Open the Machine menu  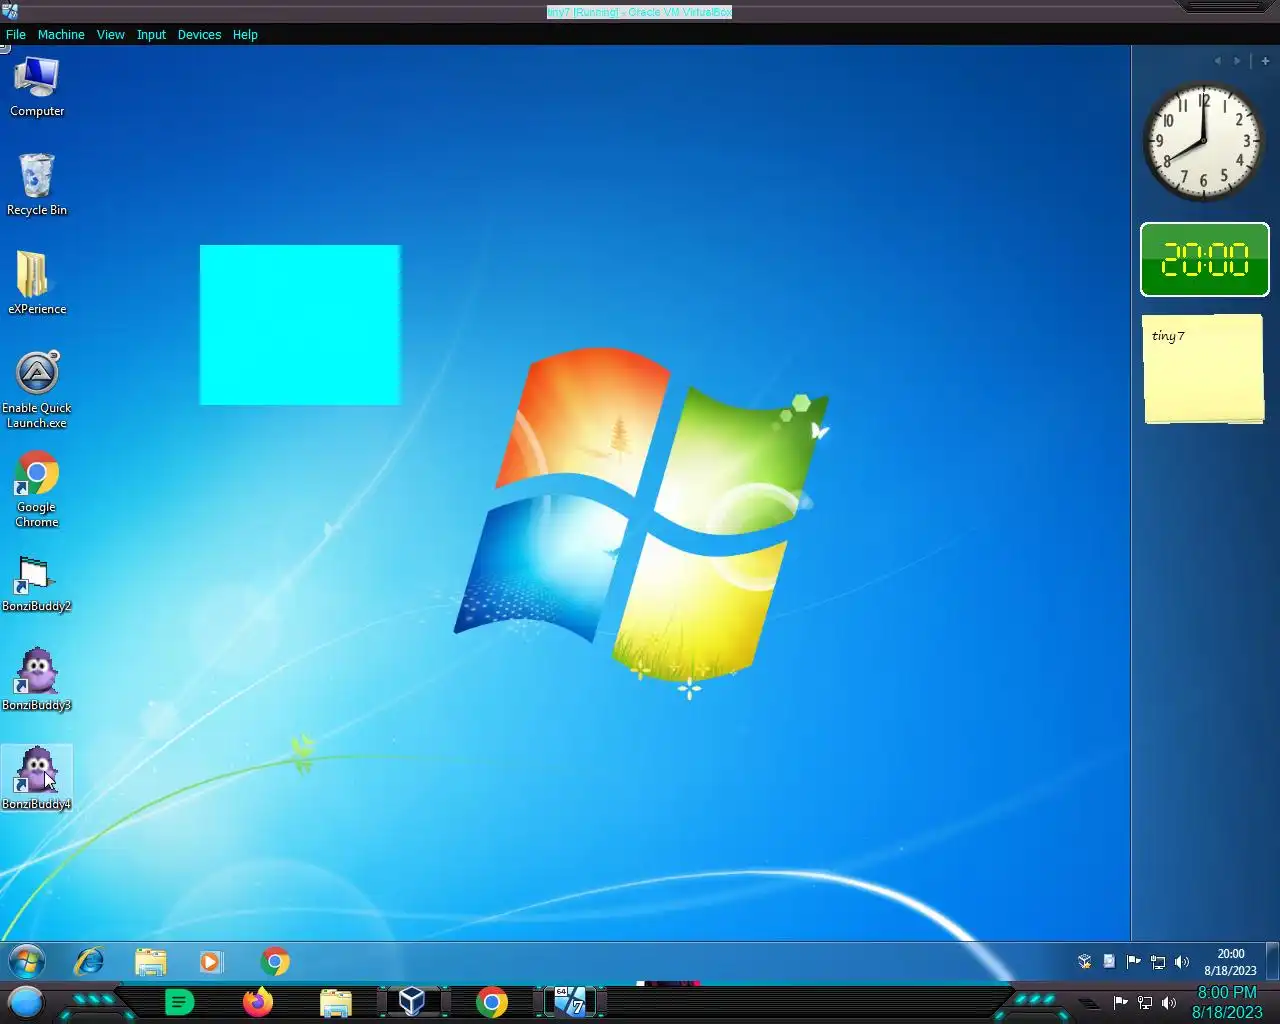tap(61, 34)
